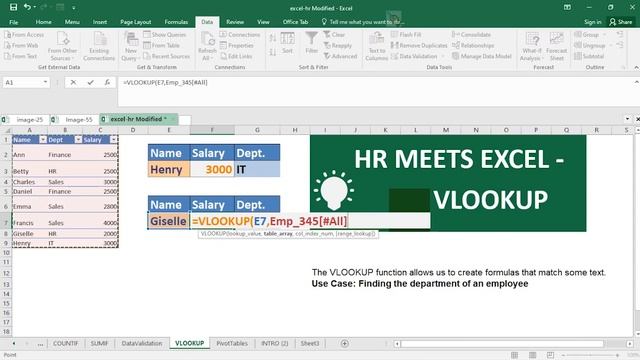The width and height of the screenshot is (640, 360).
Task: Switch to the Page Layout tab
Action: [136, 22]
